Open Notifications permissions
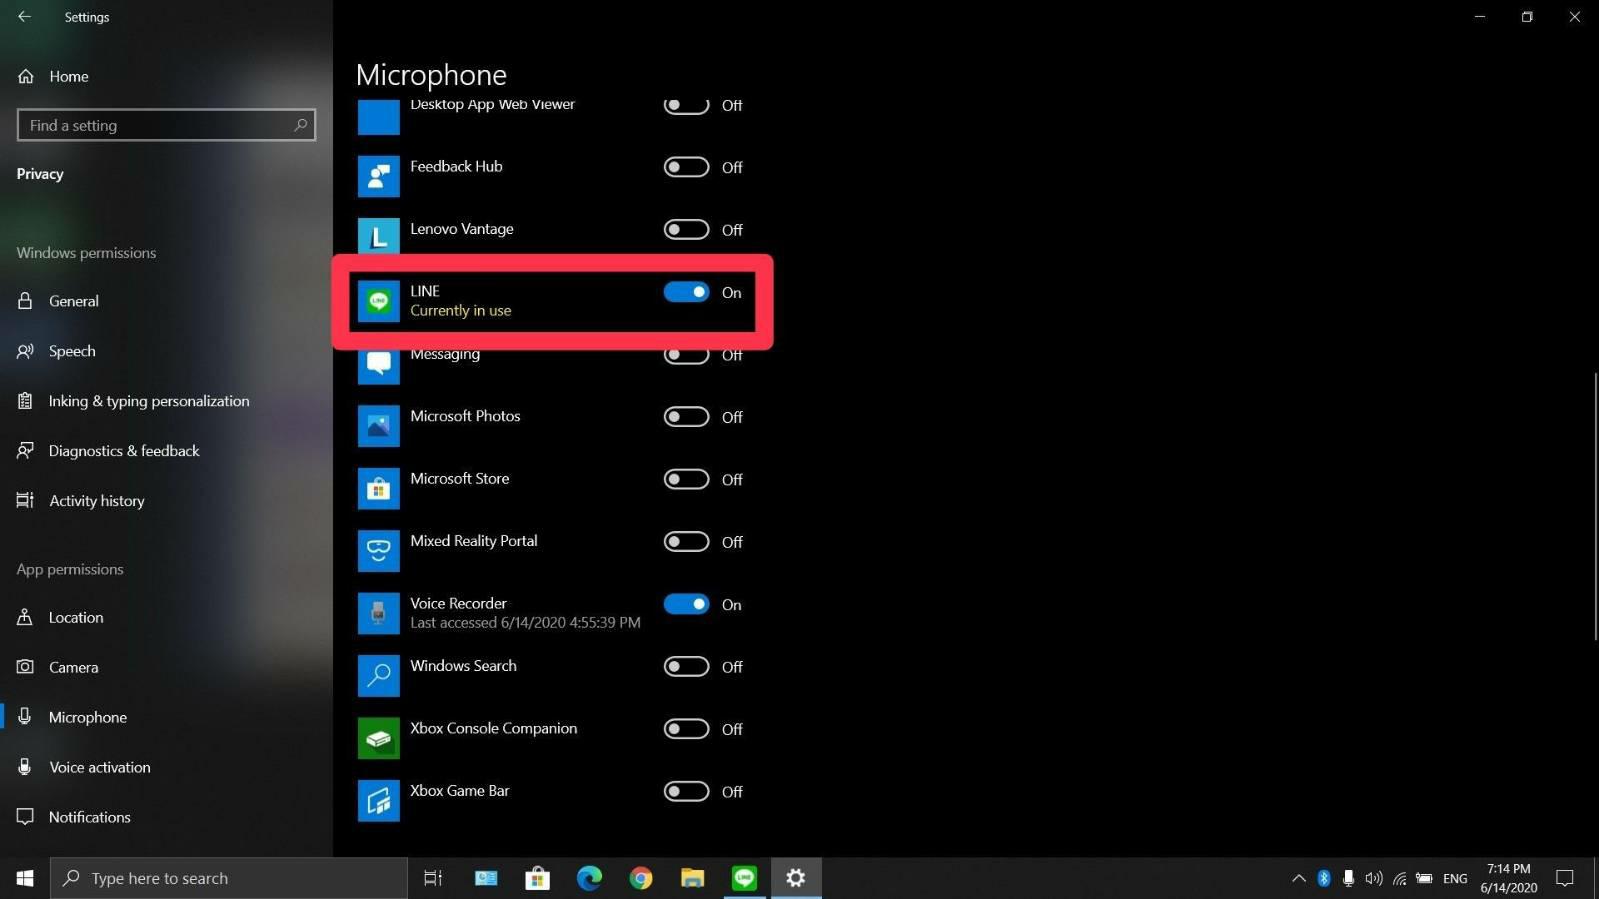Viewport: 1599px width, 899px height. pos(166,817)
